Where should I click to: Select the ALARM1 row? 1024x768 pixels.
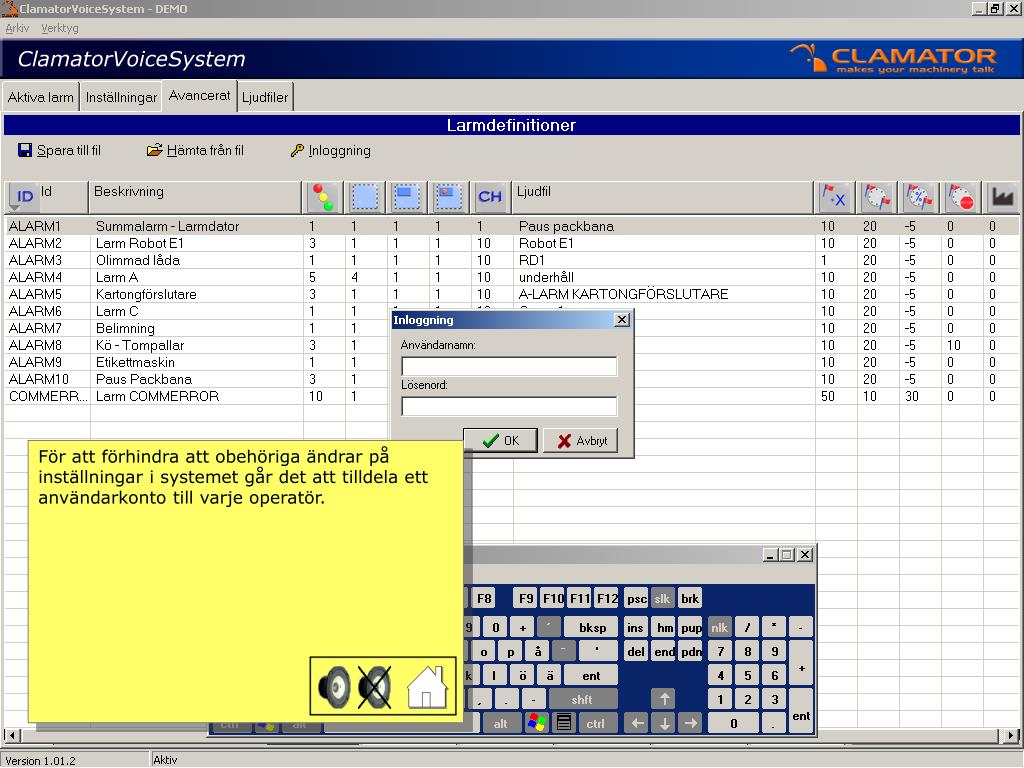point(511,226)
